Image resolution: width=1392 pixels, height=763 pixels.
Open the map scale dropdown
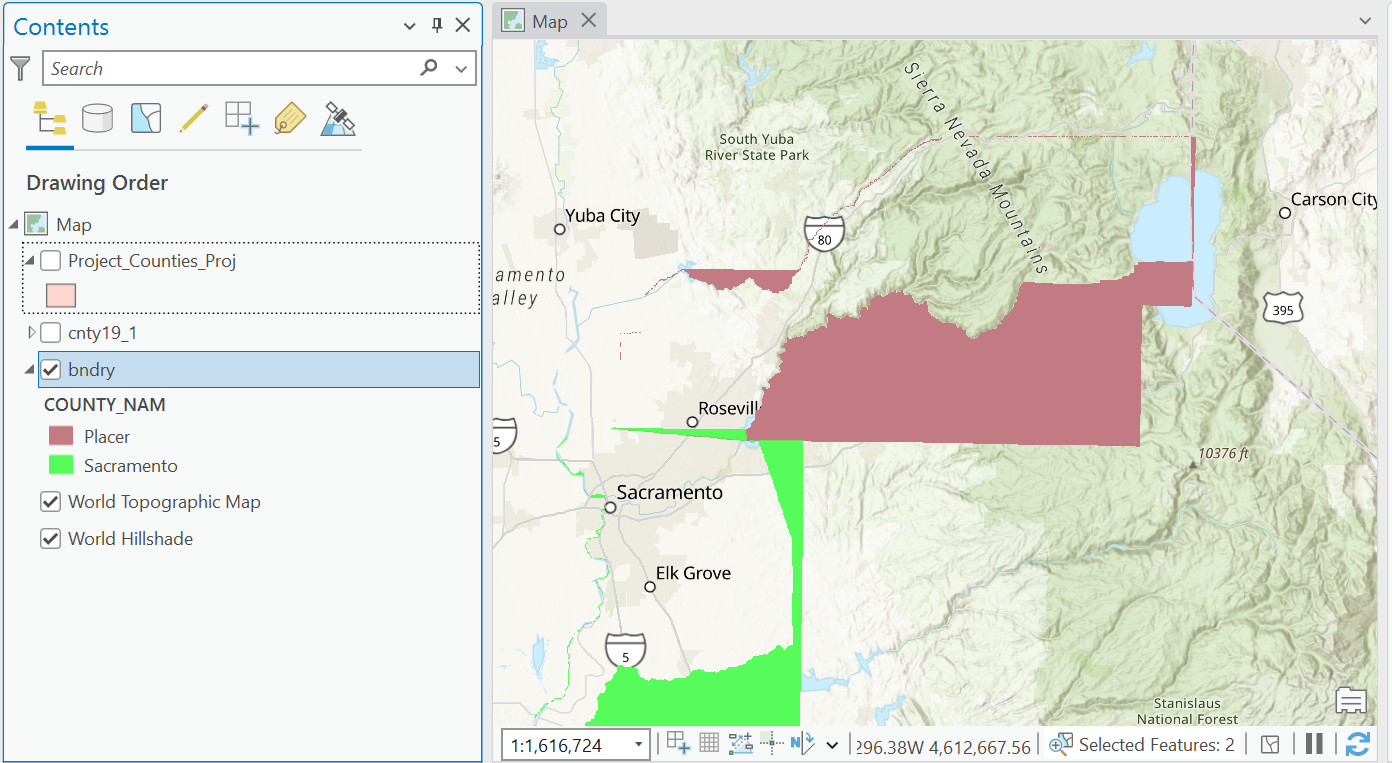tap(637, 744)
